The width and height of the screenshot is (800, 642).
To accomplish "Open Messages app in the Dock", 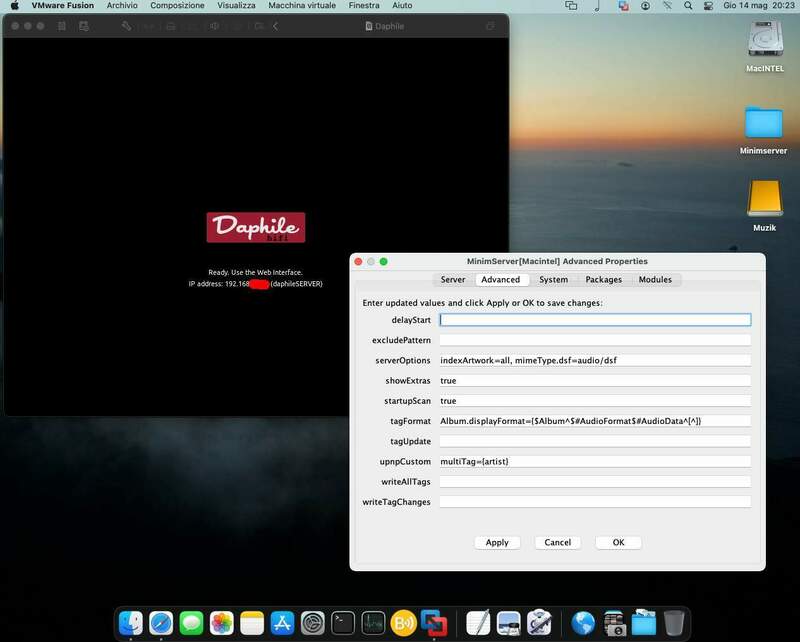I will click(x=191, y=623).
